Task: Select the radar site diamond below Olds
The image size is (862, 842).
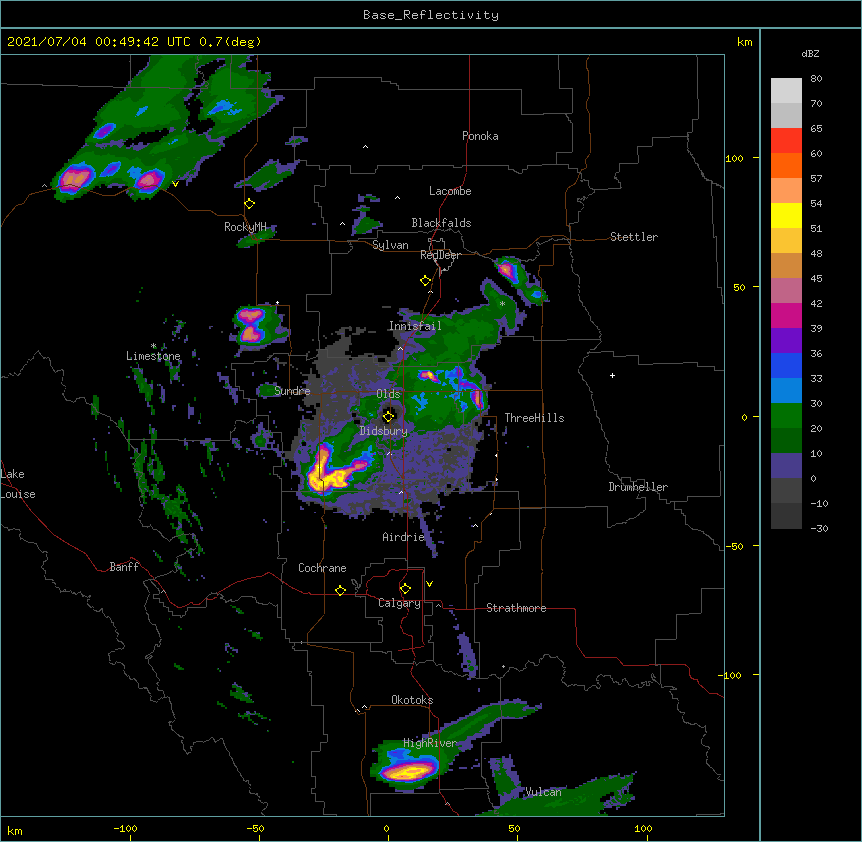Action: (389, 416)
